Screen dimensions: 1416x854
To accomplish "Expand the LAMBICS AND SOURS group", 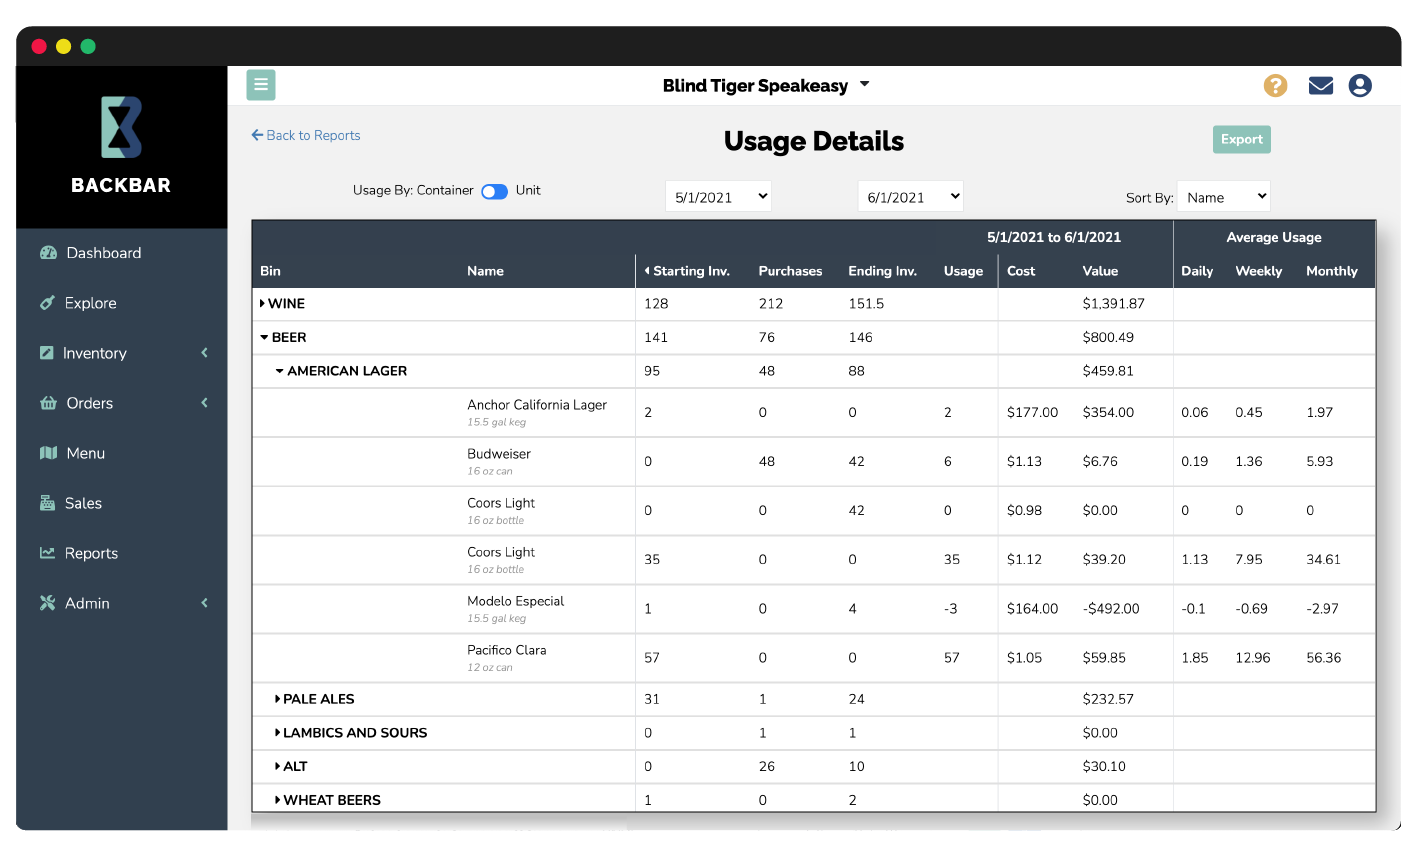I will pos(278,733).
